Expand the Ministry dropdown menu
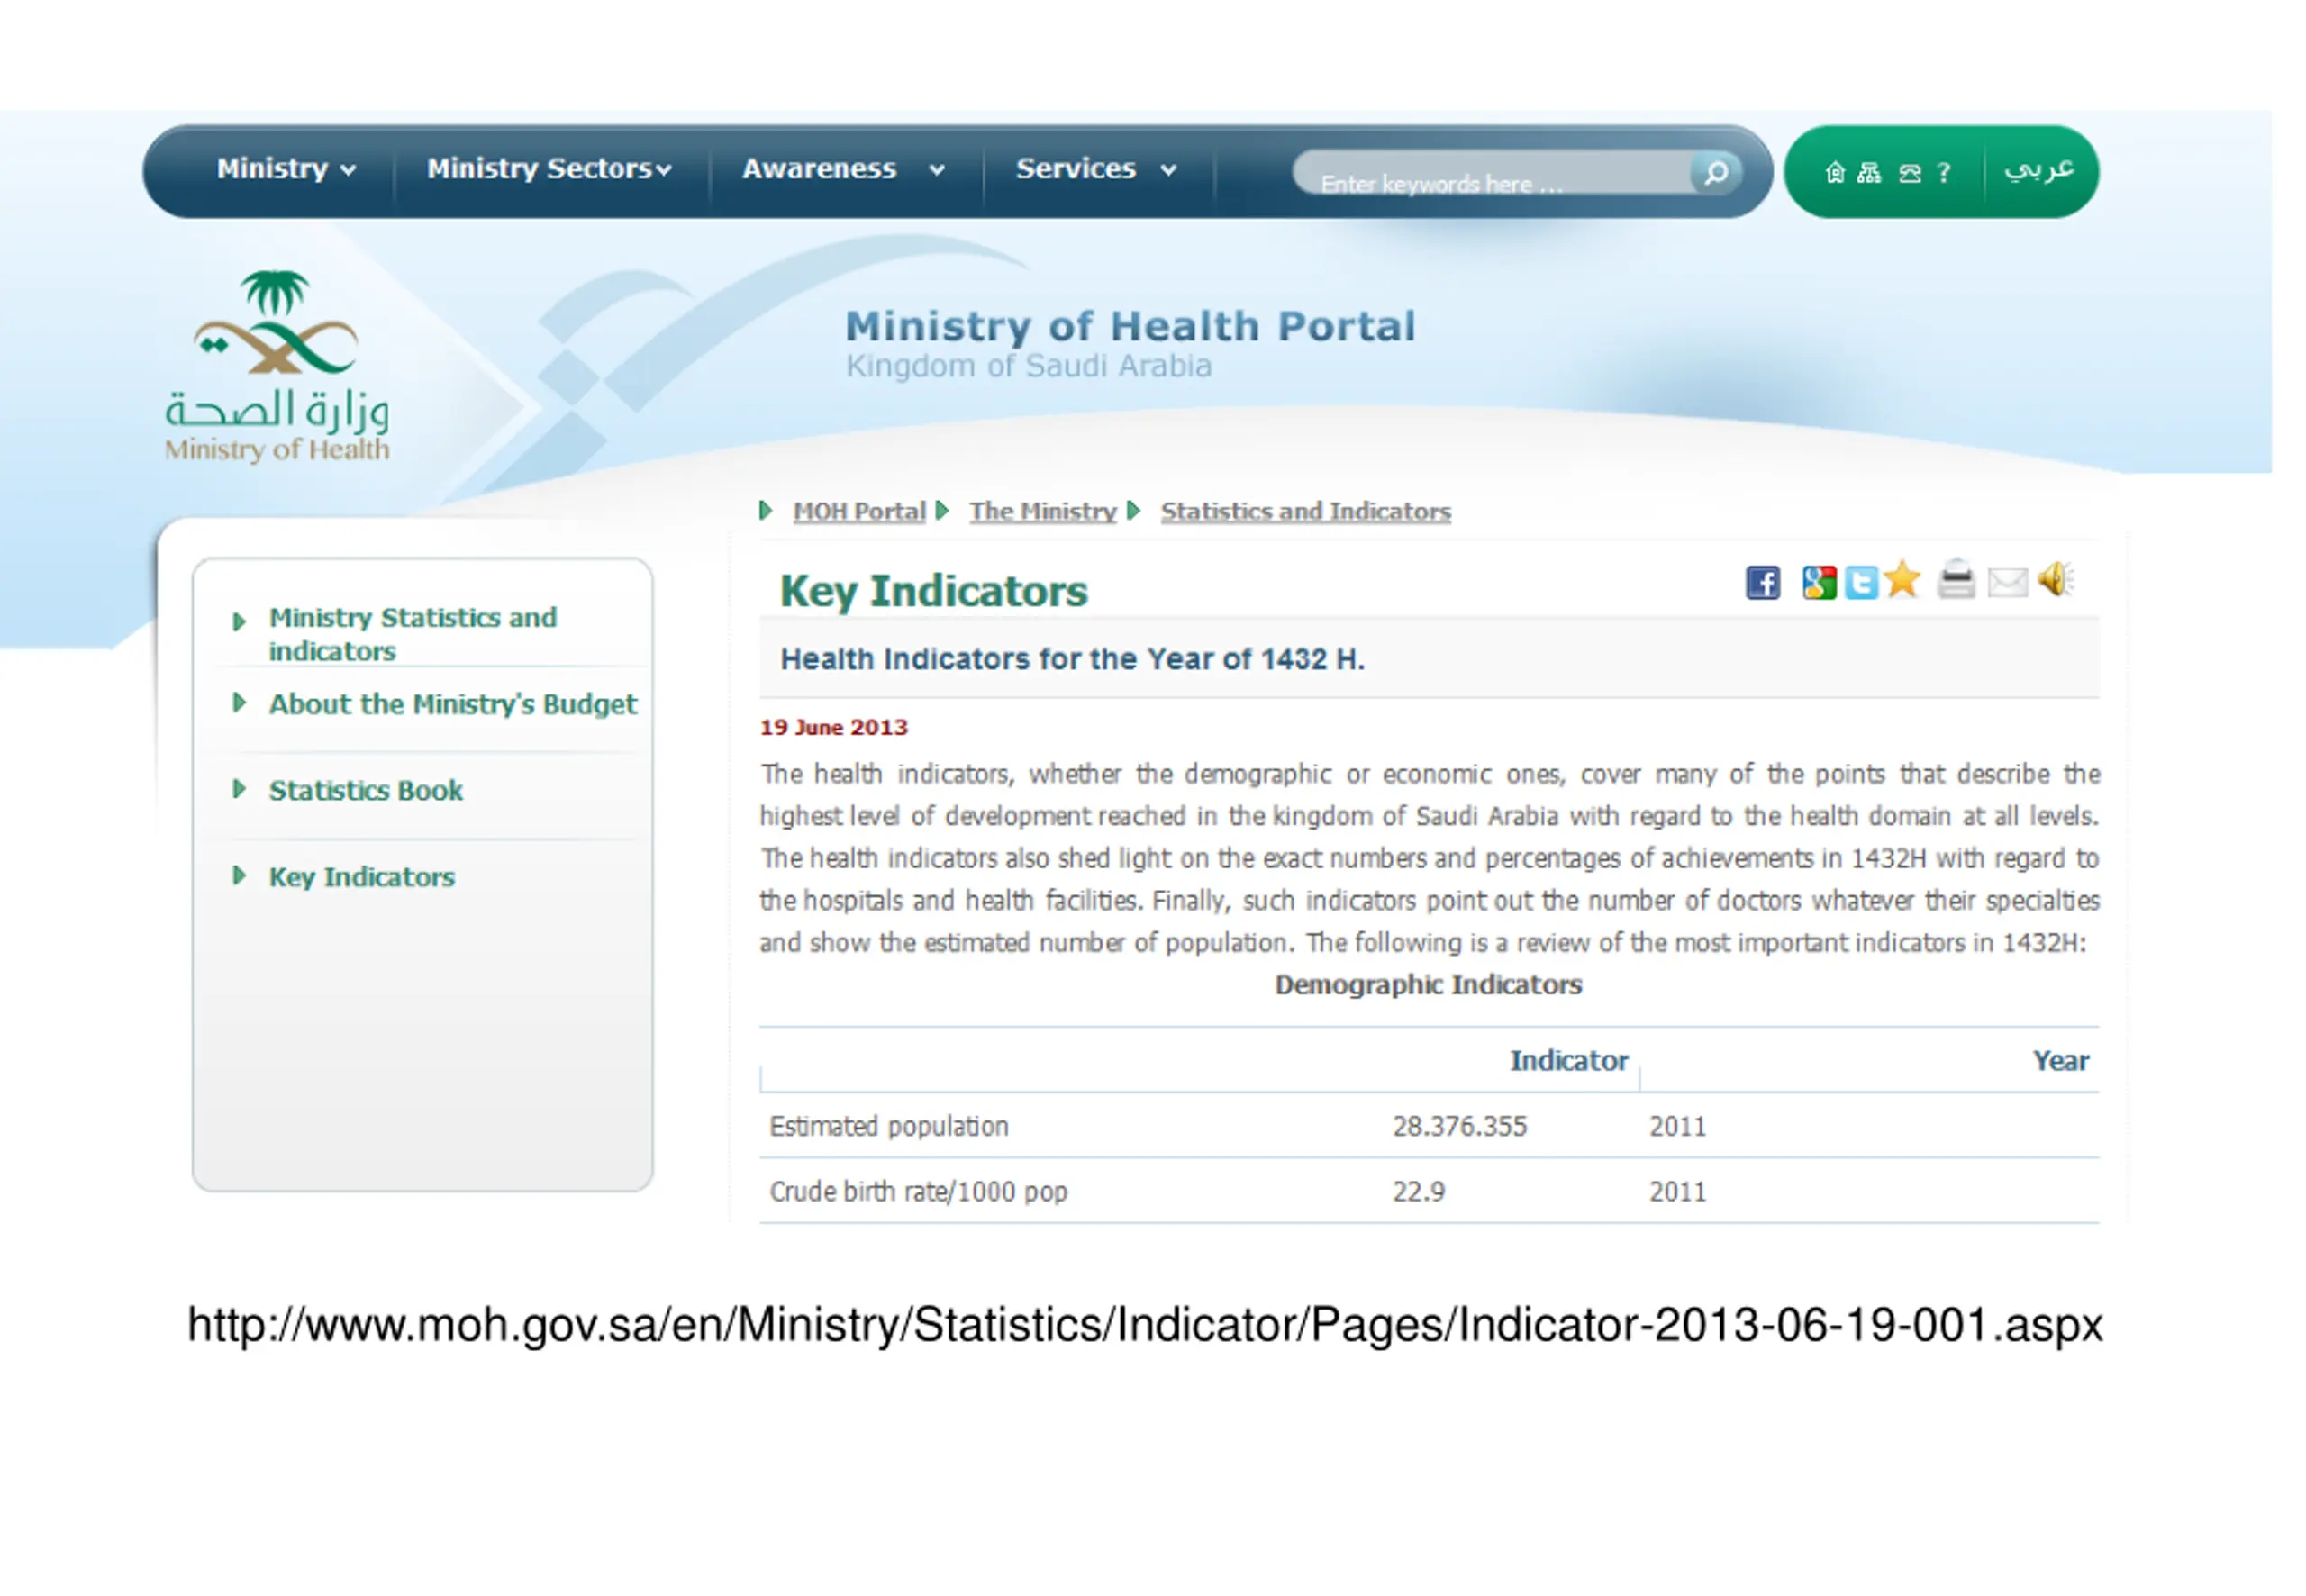The height and width of the screenshot is (1596, 2306). (x=285, y=169)
